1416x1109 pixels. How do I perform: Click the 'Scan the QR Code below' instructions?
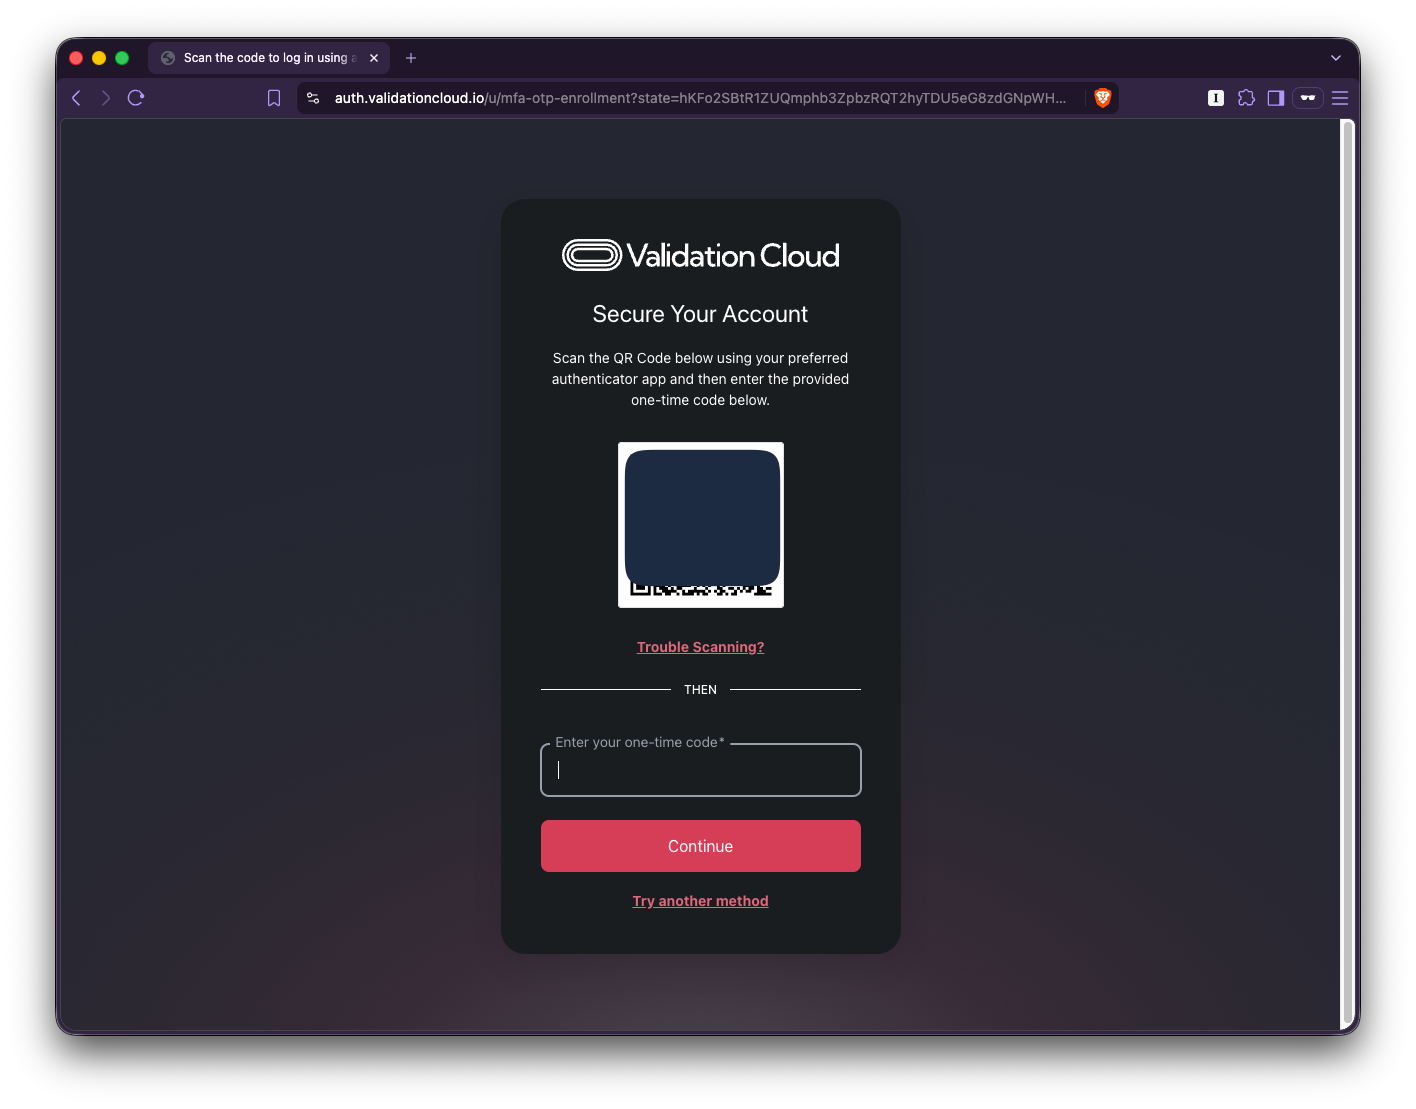tap(700, 379)
